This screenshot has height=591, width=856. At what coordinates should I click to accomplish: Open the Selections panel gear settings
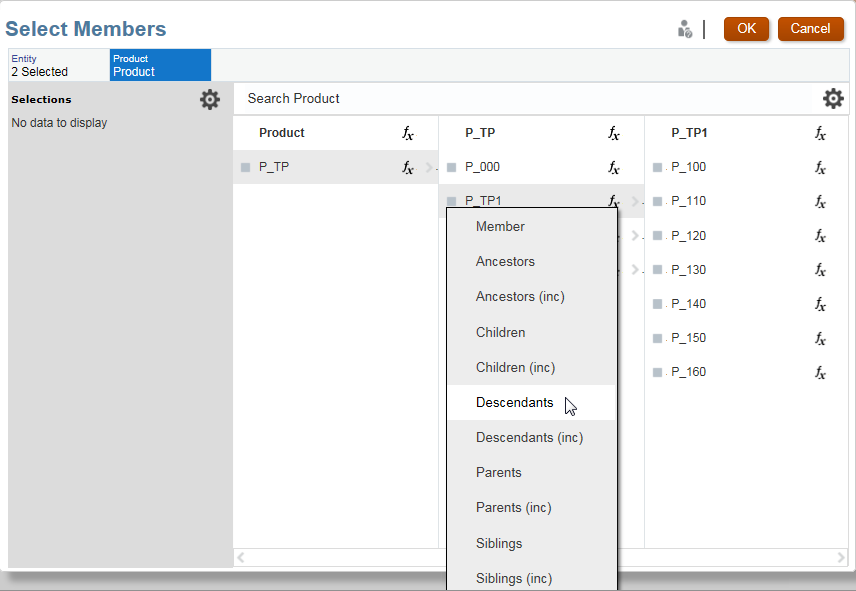[x=210, y=99]
